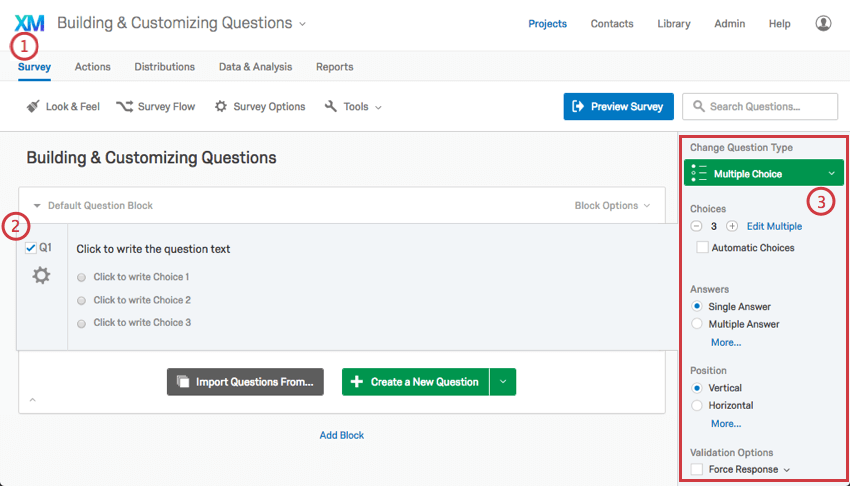This screenshot has height=486, width=850.
Task: Switch to the Data & Analysis tab
Action: tap(255, 67)
